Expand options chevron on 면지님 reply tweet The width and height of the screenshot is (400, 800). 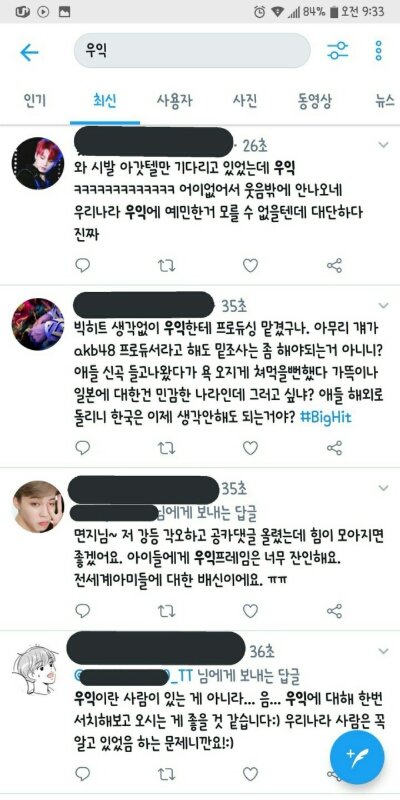(383, 488)
